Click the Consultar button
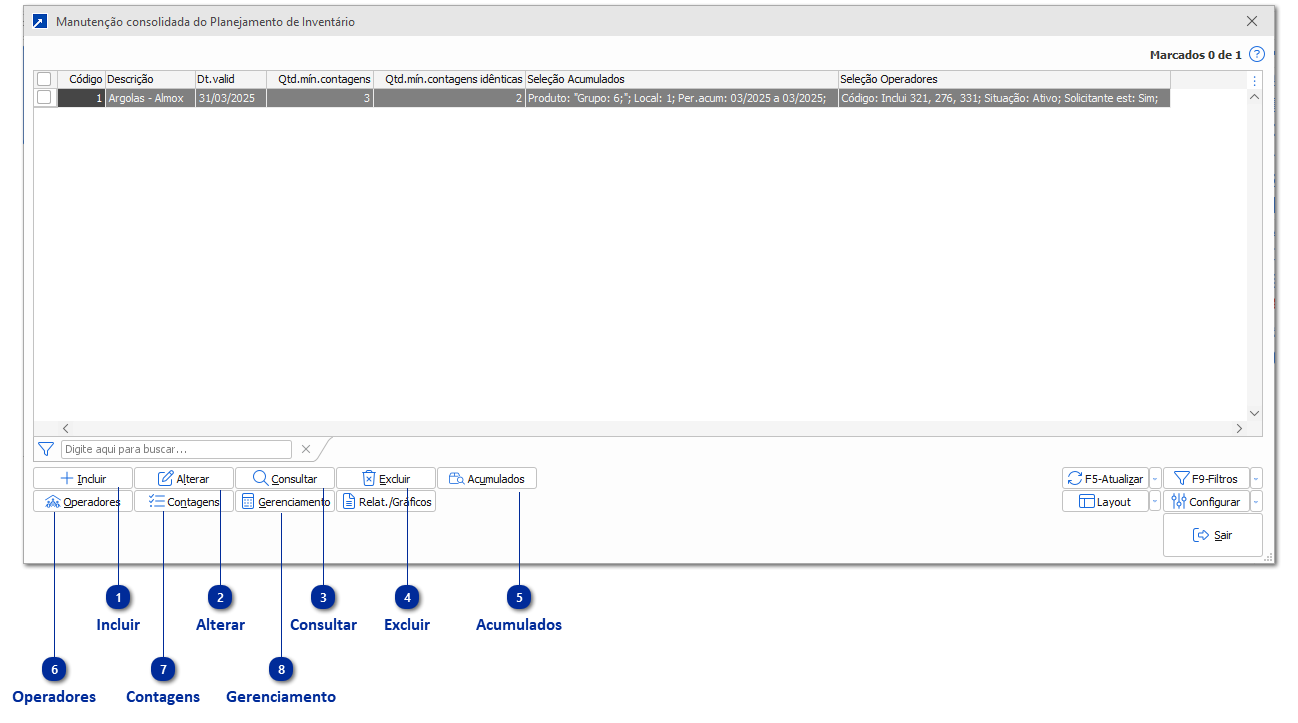Screen dimensions: 1298x723 click(x=285, y=478)
